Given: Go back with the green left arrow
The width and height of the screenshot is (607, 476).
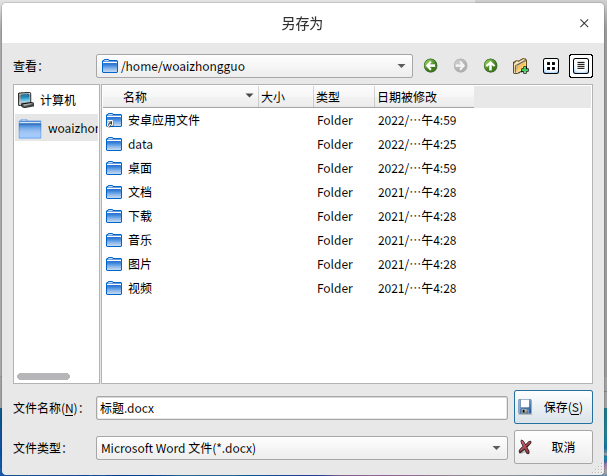Looking at the screenshot, I should pos(430,66).
